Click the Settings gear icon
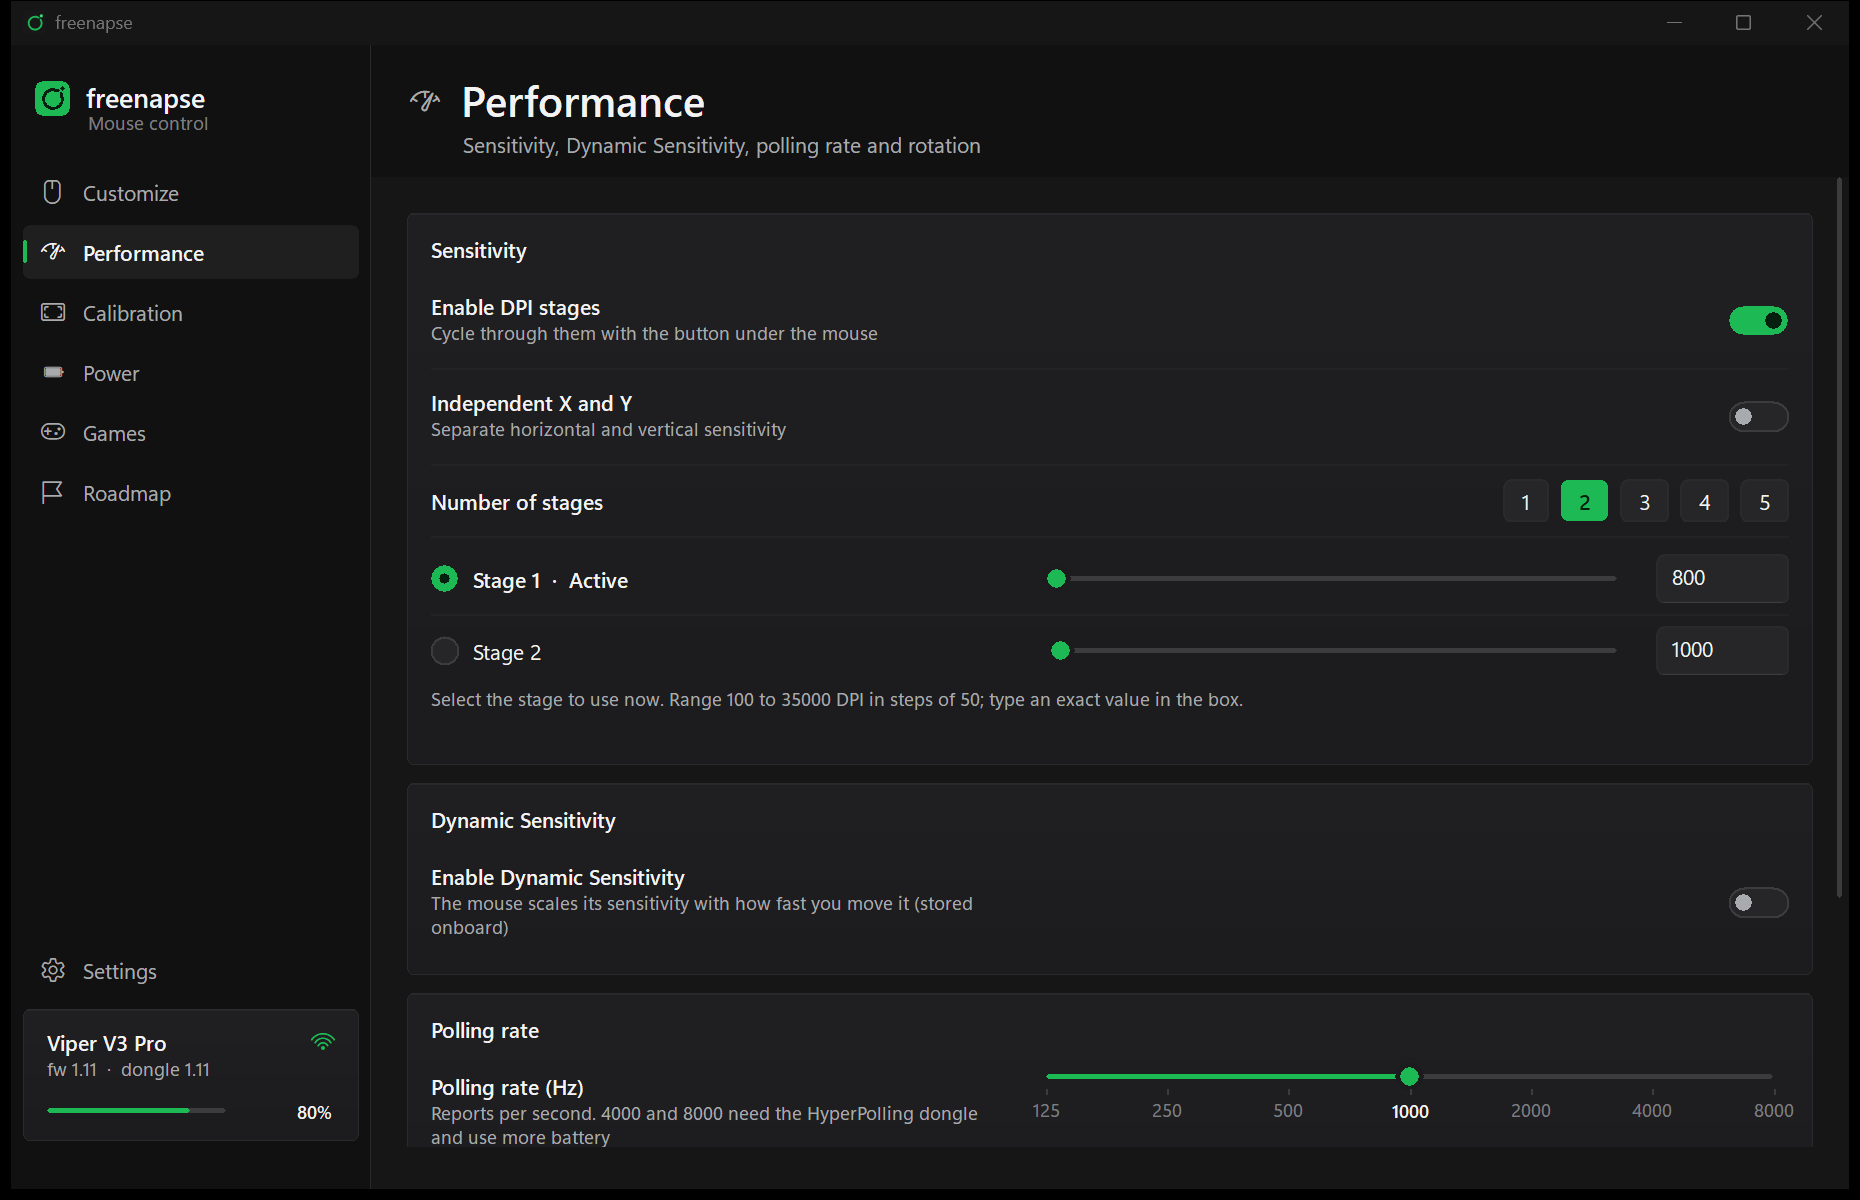The image size is (1860, 1200). pos(53,970)
